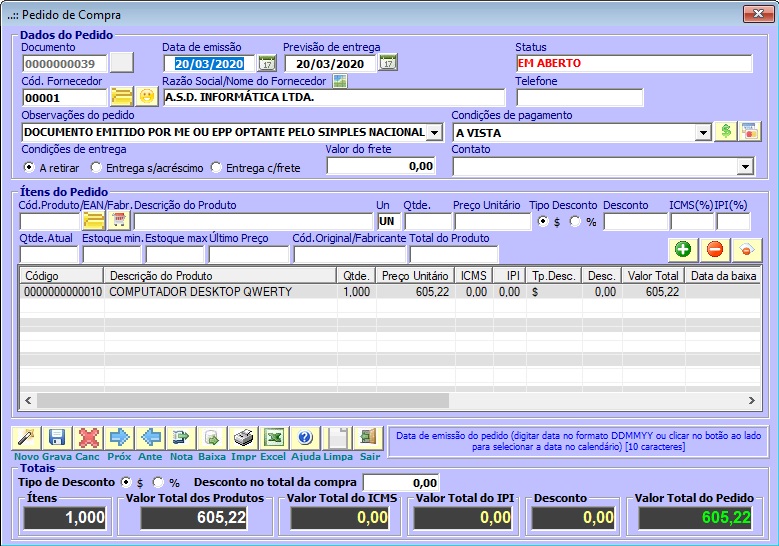Viewport: 779px width, 546px height.
Task: Click Descrição do Produto column header
Action: click(x=220, y=276)
